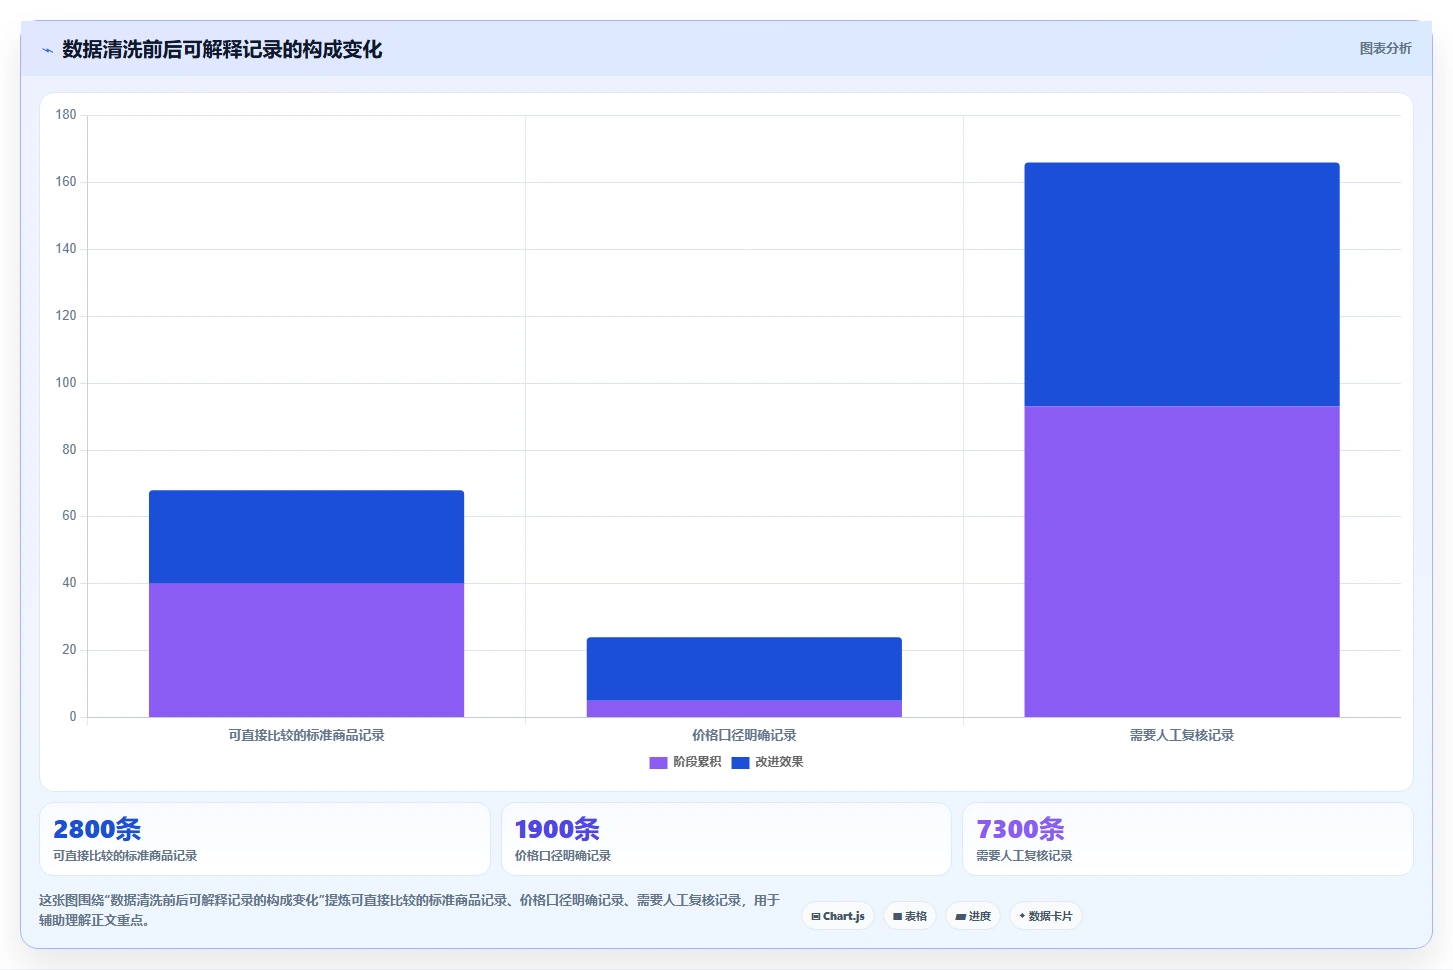Click the purple segment of 需要人工复核记录 bar
1453x970 pixels.
click(1182, 562)
